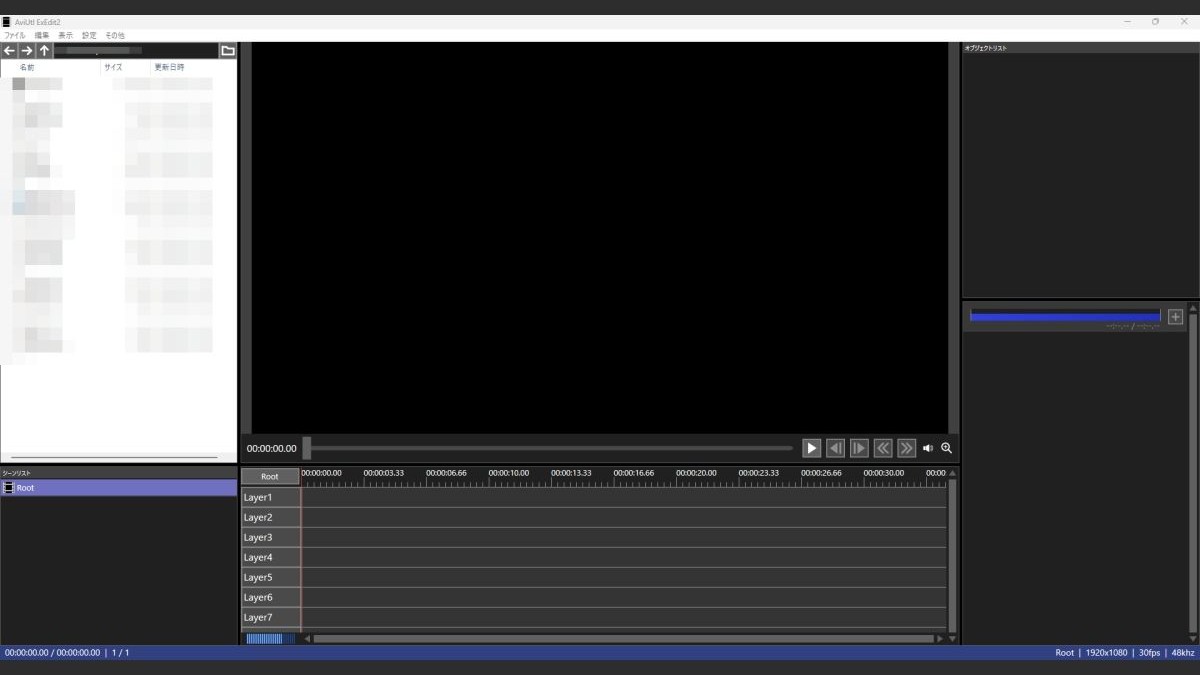Click the timeline vertical scroll down arrow

coord(952,638)
